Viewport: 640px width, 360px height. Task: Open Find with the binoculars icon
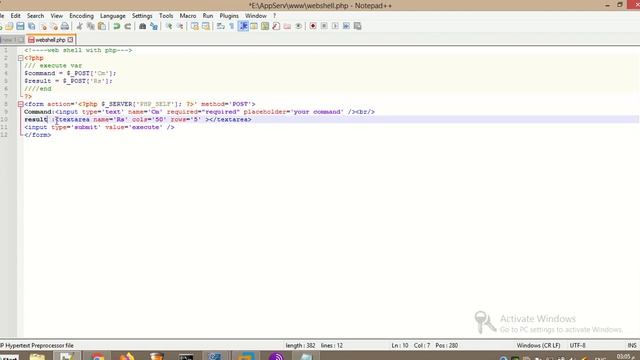[142, 26]
